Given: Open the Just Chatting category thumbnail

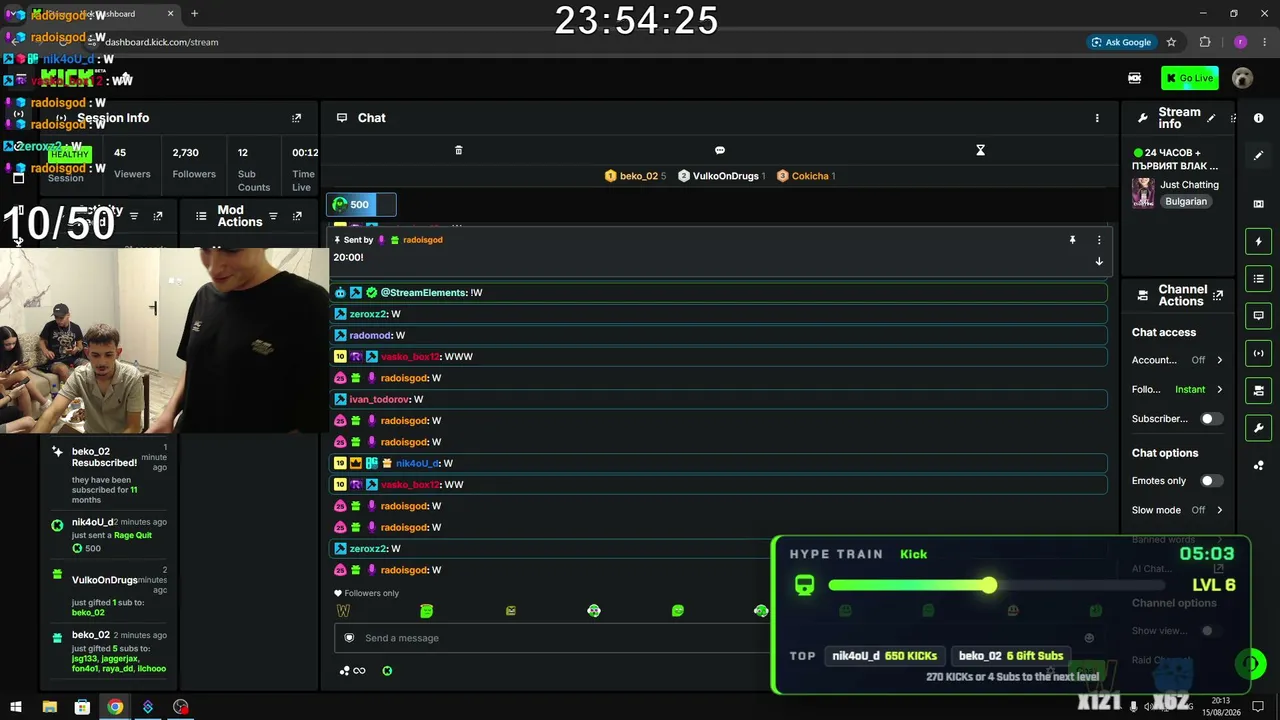Looking at the screenshot, I should 1143,193.
